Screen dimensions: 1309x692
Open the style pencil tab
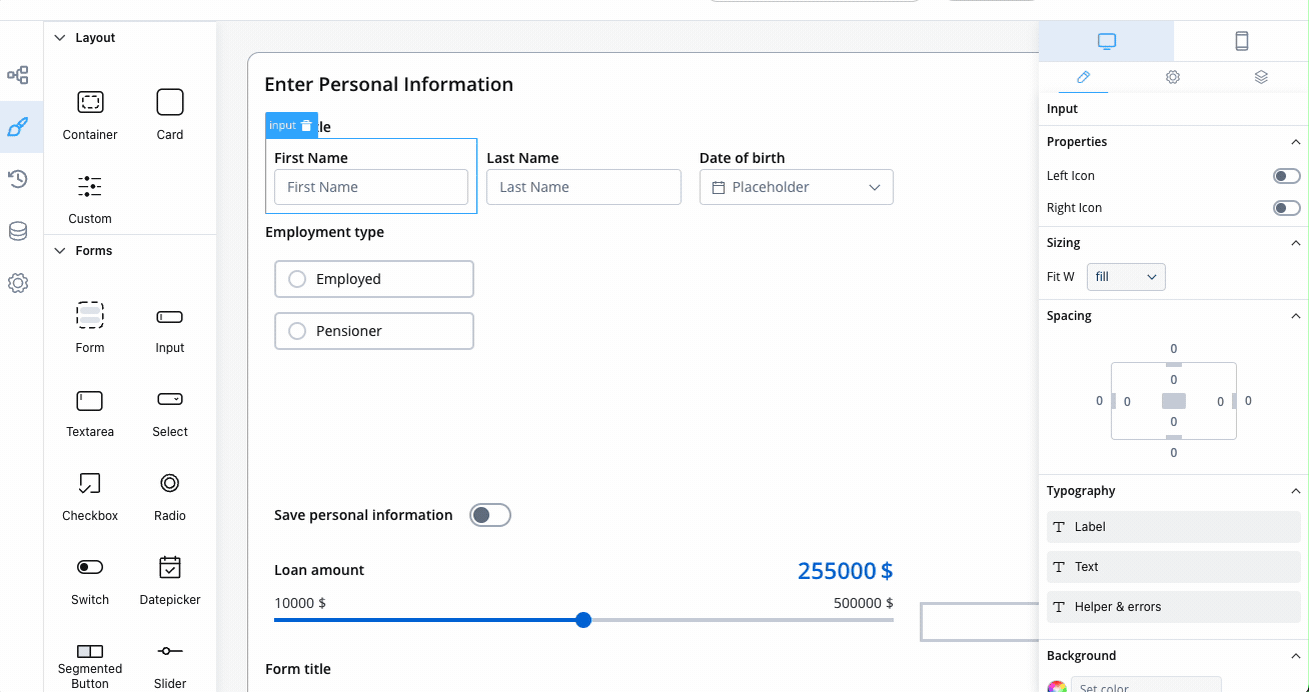click(x=1083, y=77)
